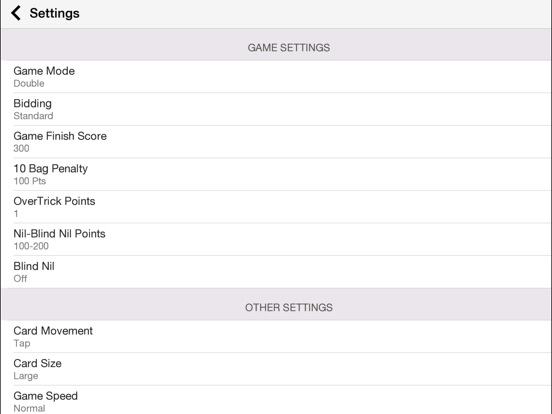Change the Bidding option
Screen dimensions: 552x414
(276, 109)
